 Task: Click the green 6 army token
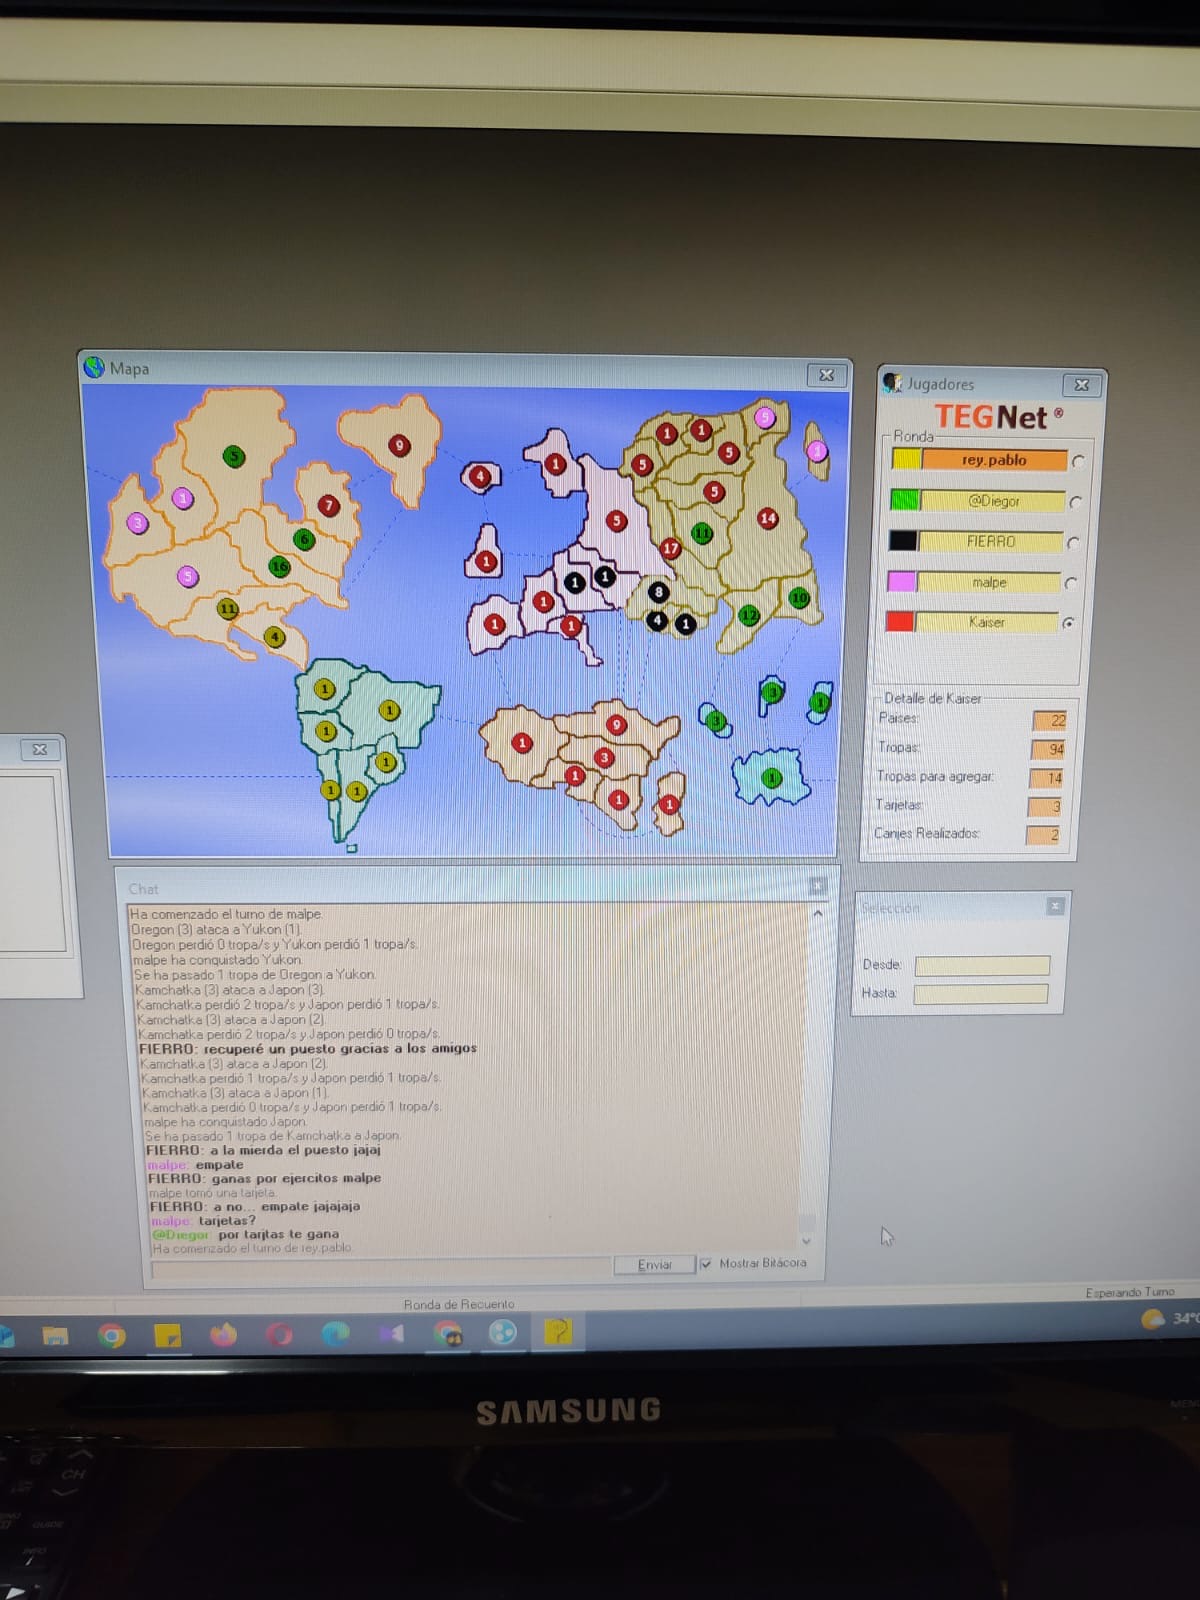click(x=305, y=539)
